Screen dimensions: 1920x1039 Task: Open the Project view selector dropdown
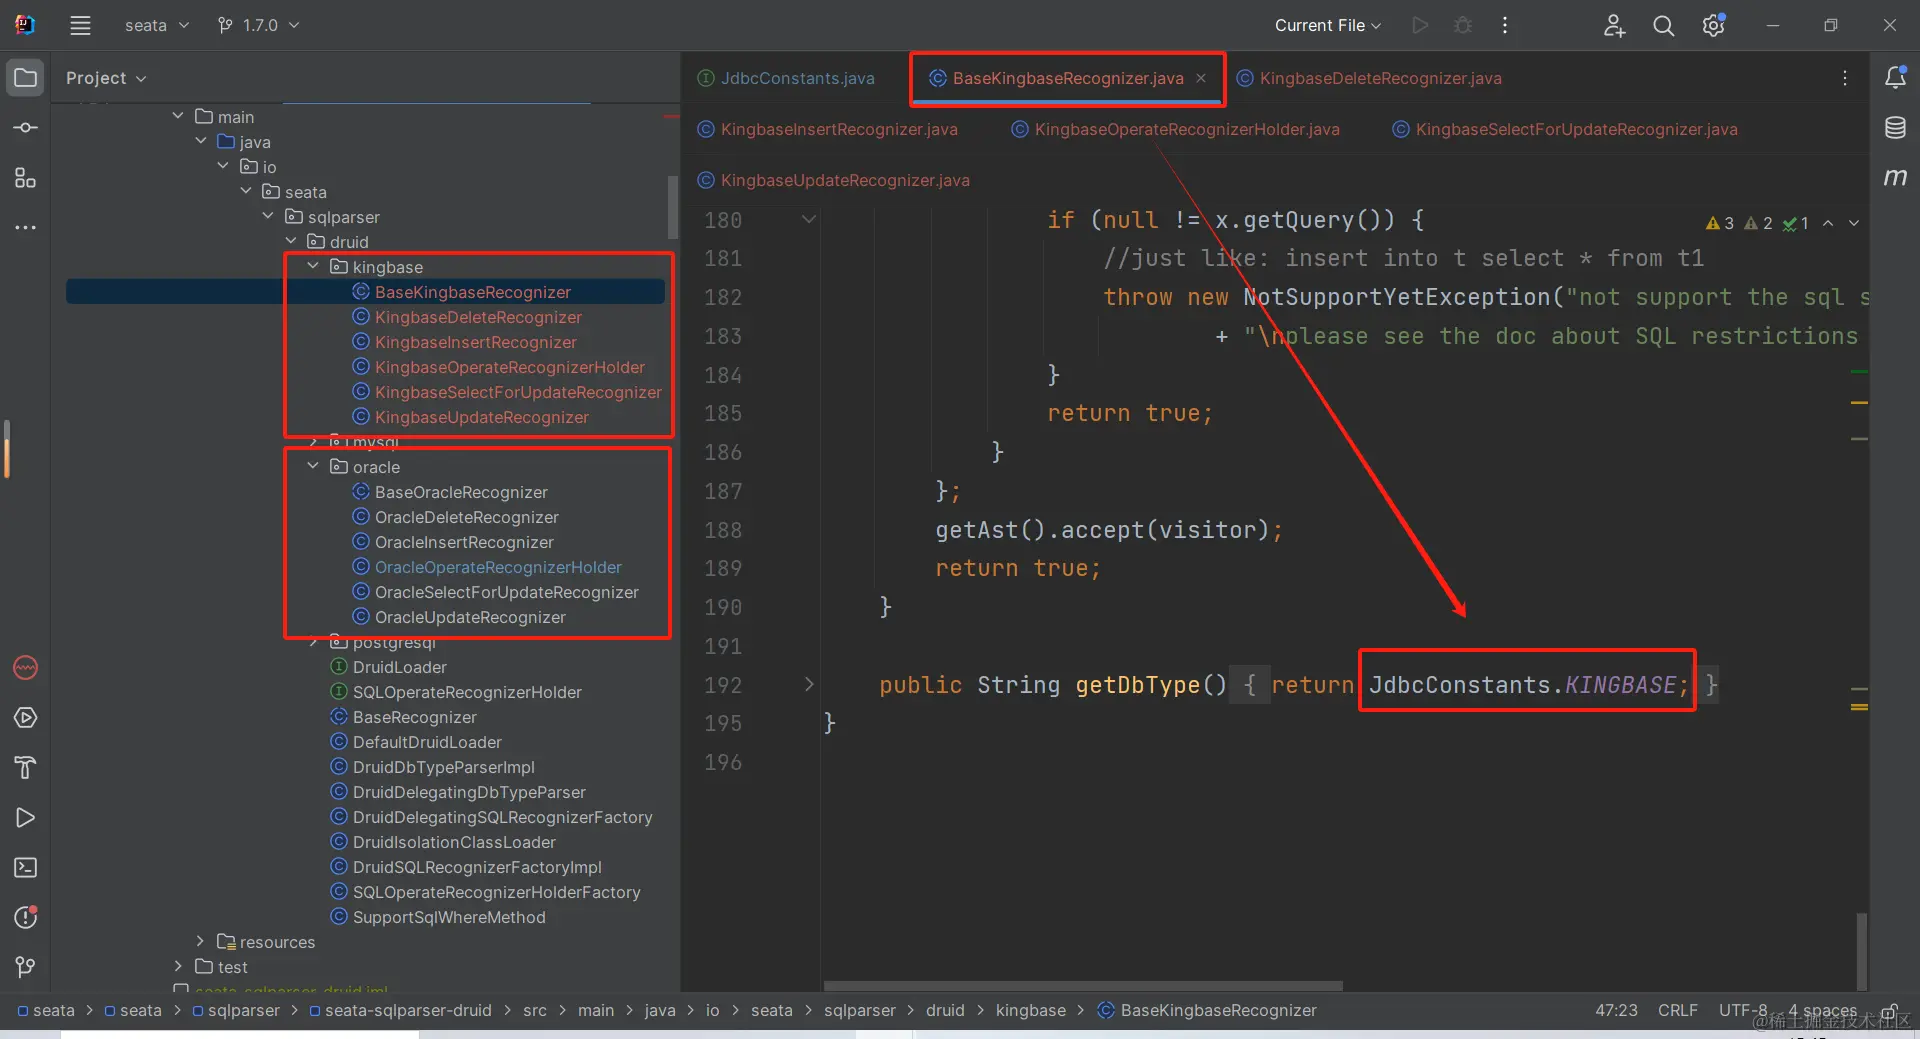coord(106,78)
